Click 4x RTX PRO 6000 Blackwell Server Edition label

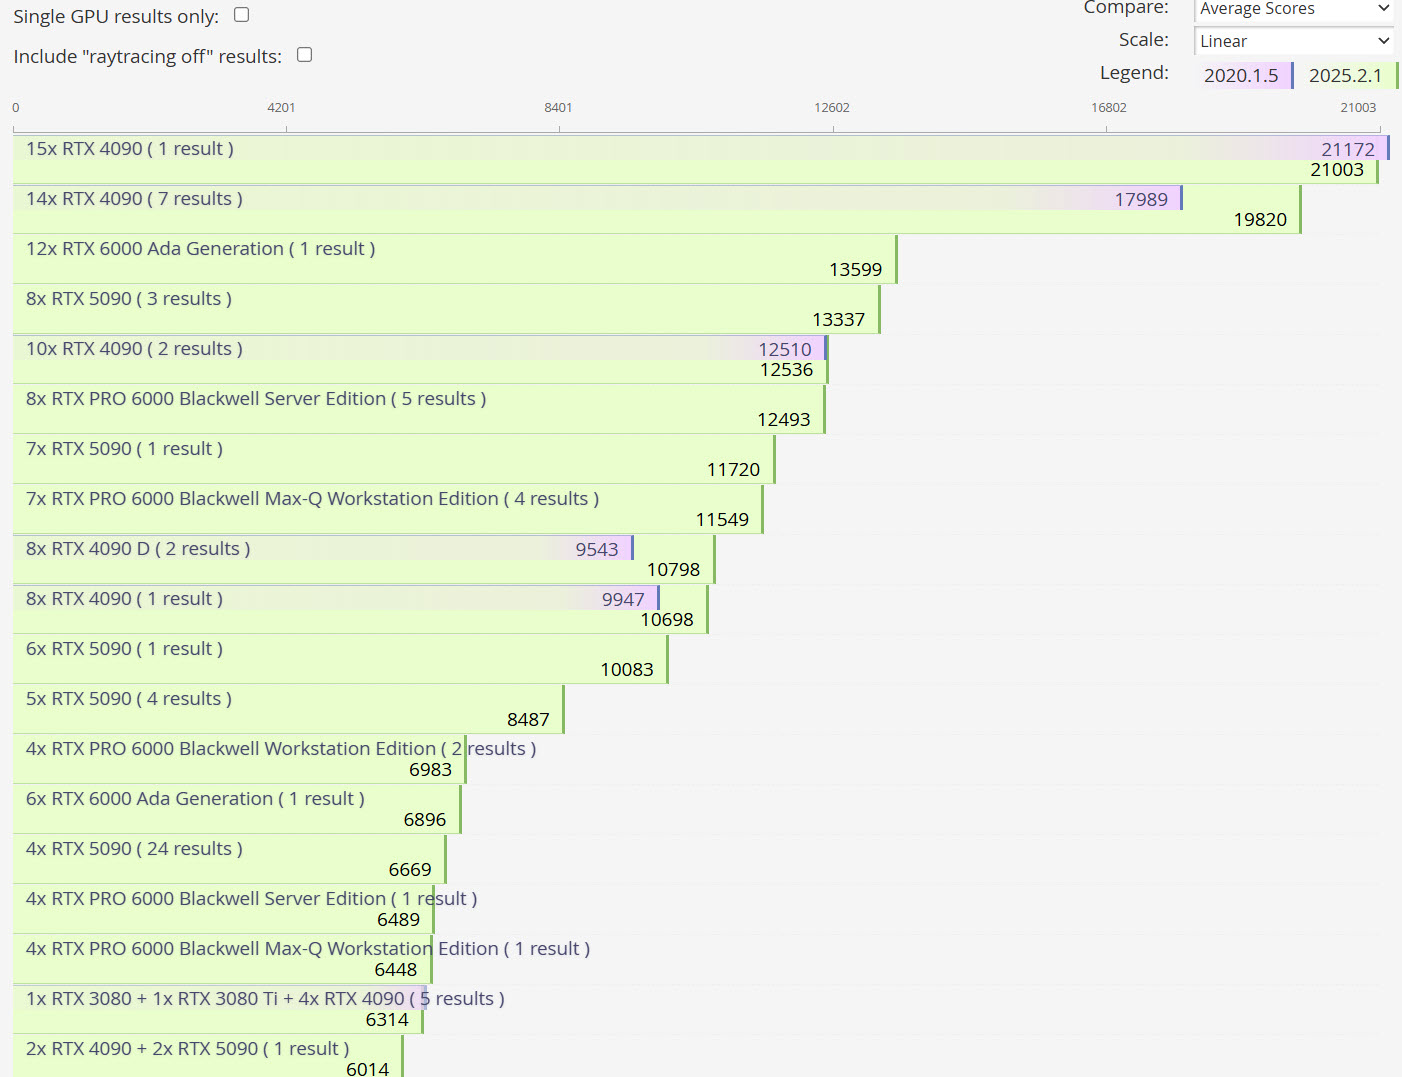251,899
